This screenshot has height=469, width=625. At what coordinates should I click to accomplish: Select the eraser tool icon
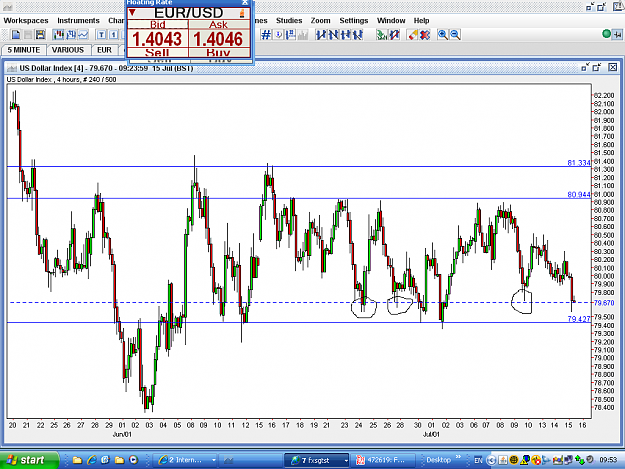(413, 35)
